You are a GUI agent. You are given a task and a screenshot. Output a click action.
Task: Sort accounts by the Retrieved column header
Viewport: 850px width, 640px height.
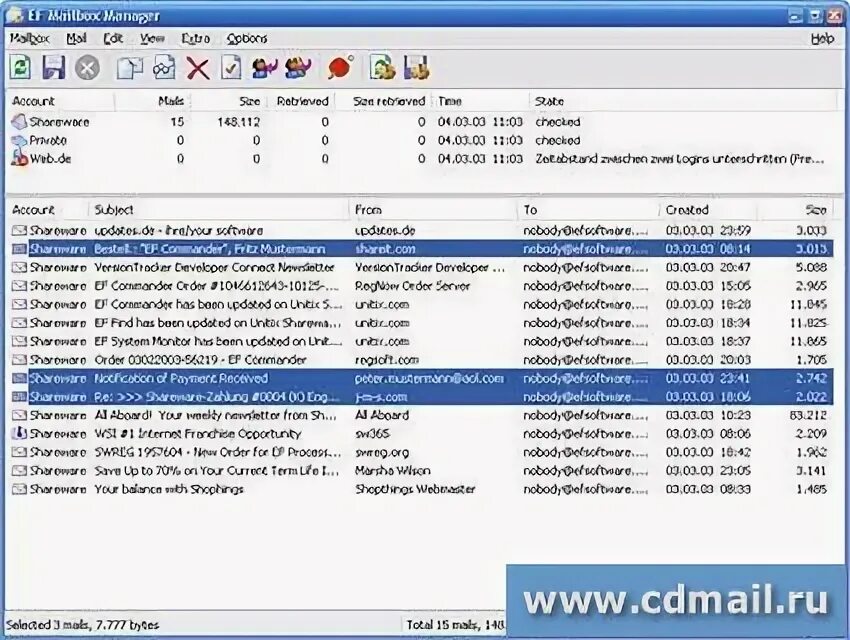(301, 101)
